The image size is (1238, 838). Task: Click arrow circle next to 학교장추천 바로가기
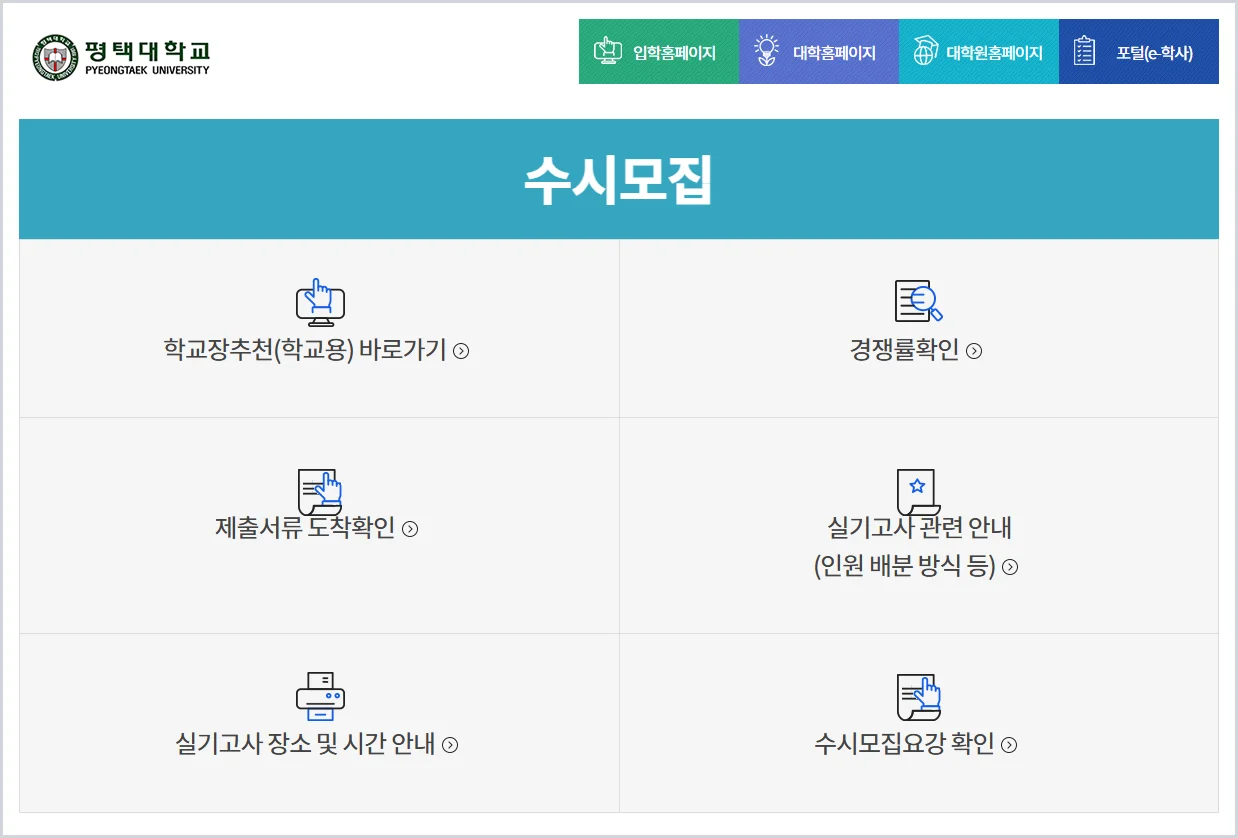click(x=461, y=351)
